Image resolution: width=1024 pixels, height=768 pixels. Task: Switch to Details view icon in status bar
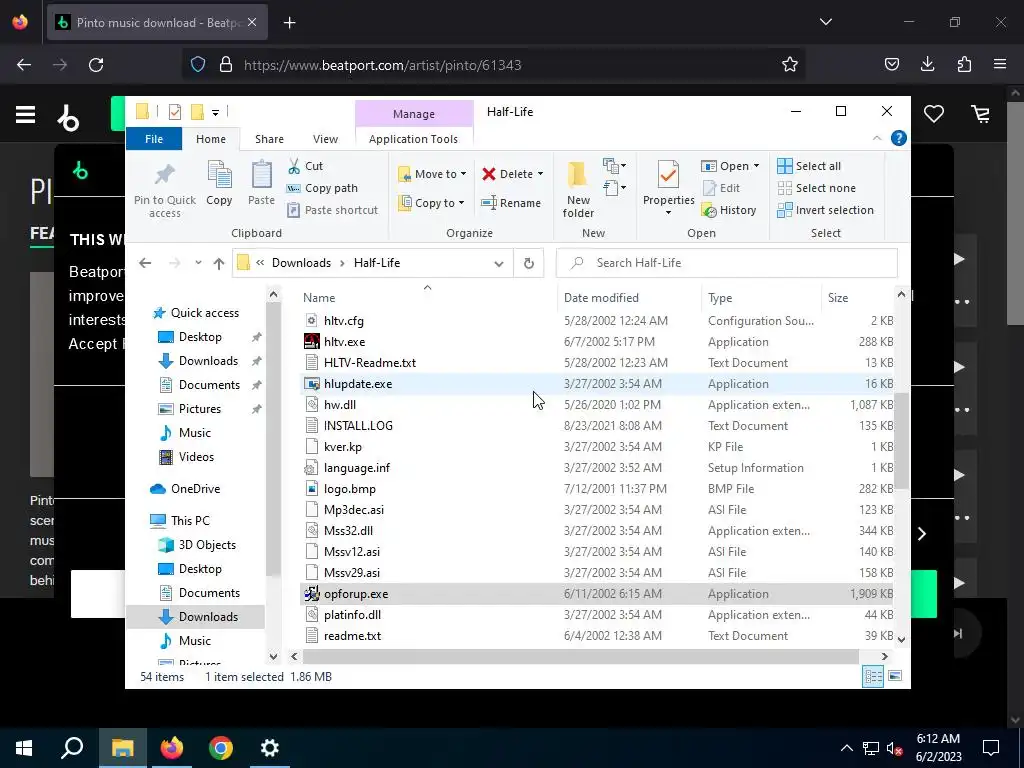click(x=873, y=677)
